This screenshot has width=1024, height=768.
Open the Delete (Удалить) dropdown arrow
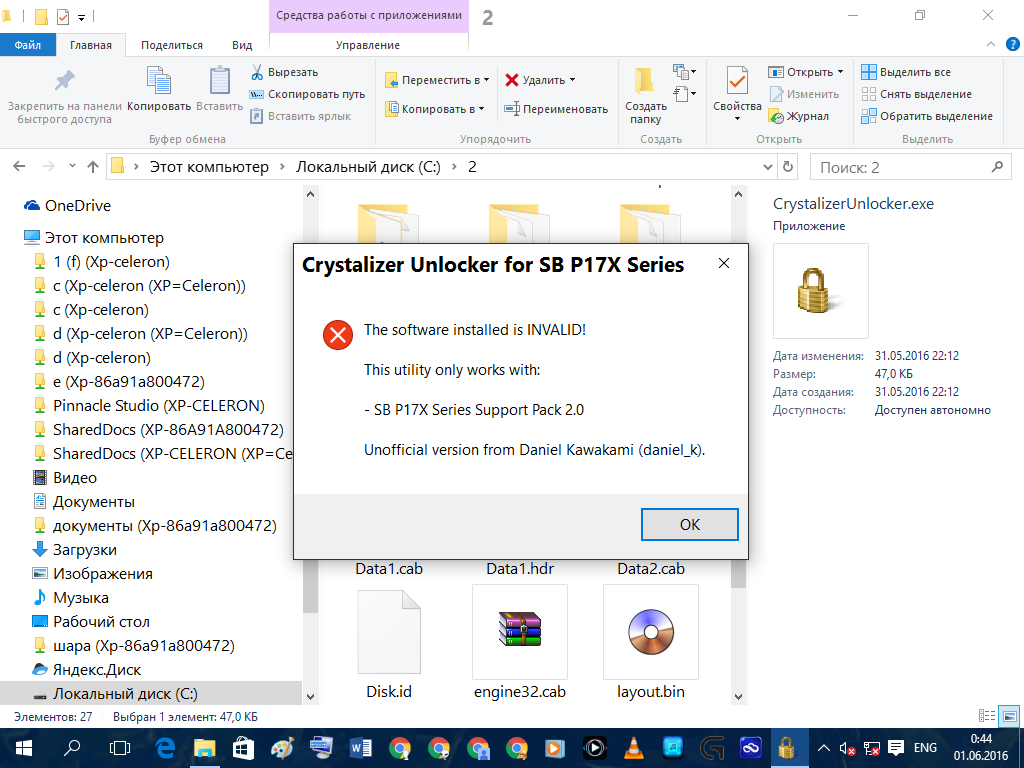(573, 80)
